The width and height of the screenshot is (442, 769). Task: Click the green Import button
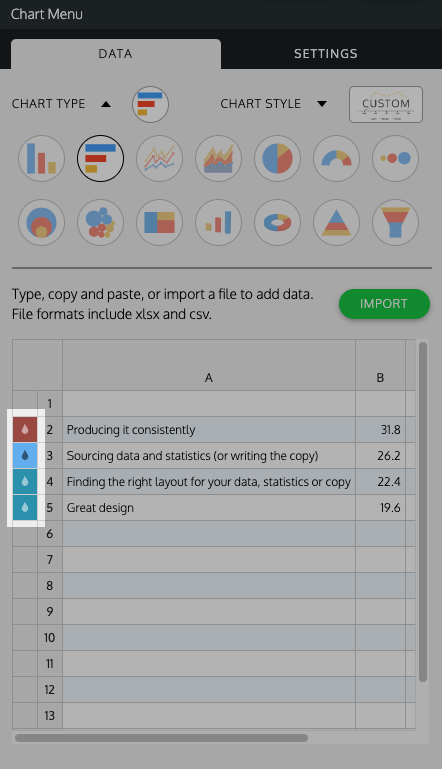tap(385, 304)
